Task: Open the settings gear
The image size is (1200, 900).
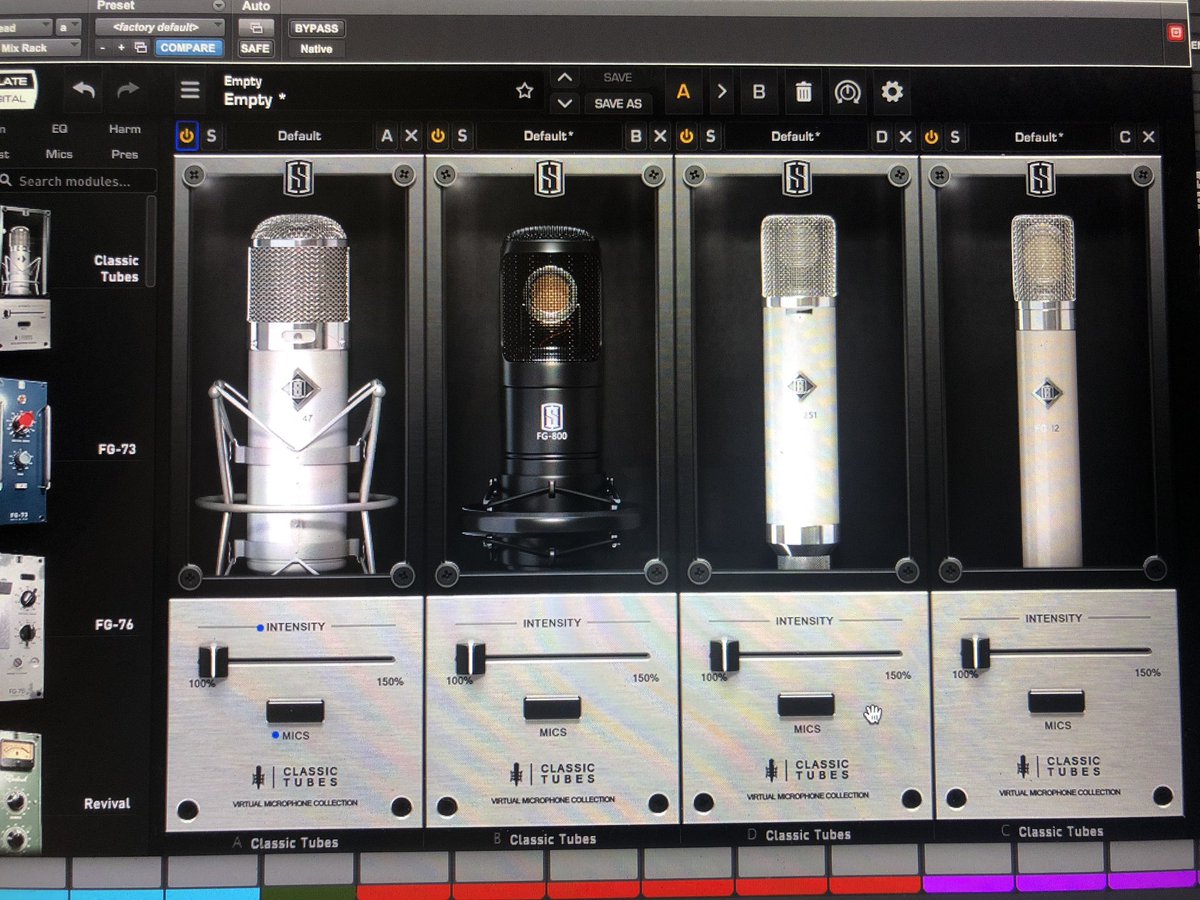Action: pos(892,92)
